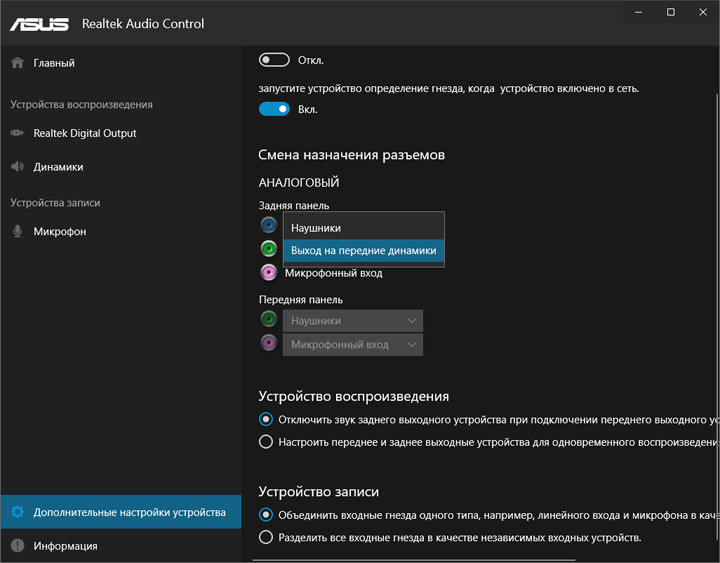The image size is (720, 563).
Task: Select radio option for simultaneous front and rear playback
Action: pos(266,441)
